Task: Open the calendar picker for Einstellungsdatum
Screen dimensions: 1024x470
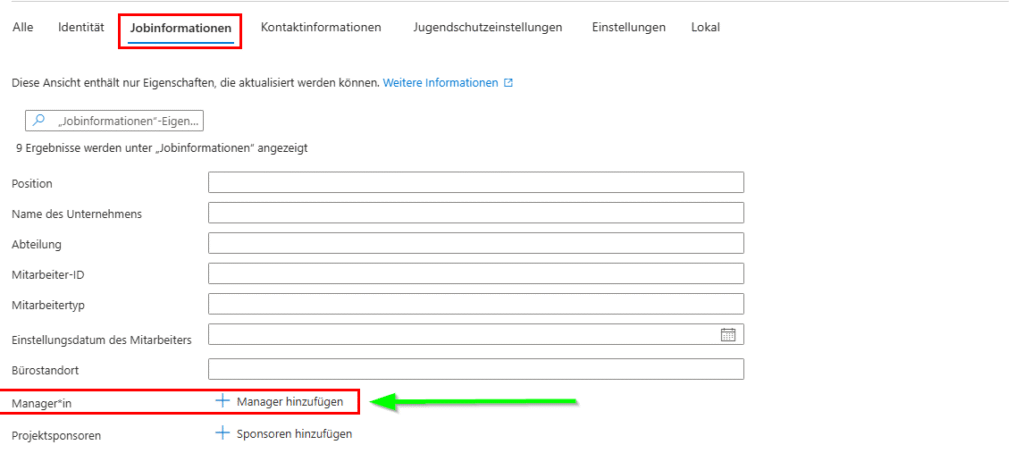Action: [x=728, y=334]
